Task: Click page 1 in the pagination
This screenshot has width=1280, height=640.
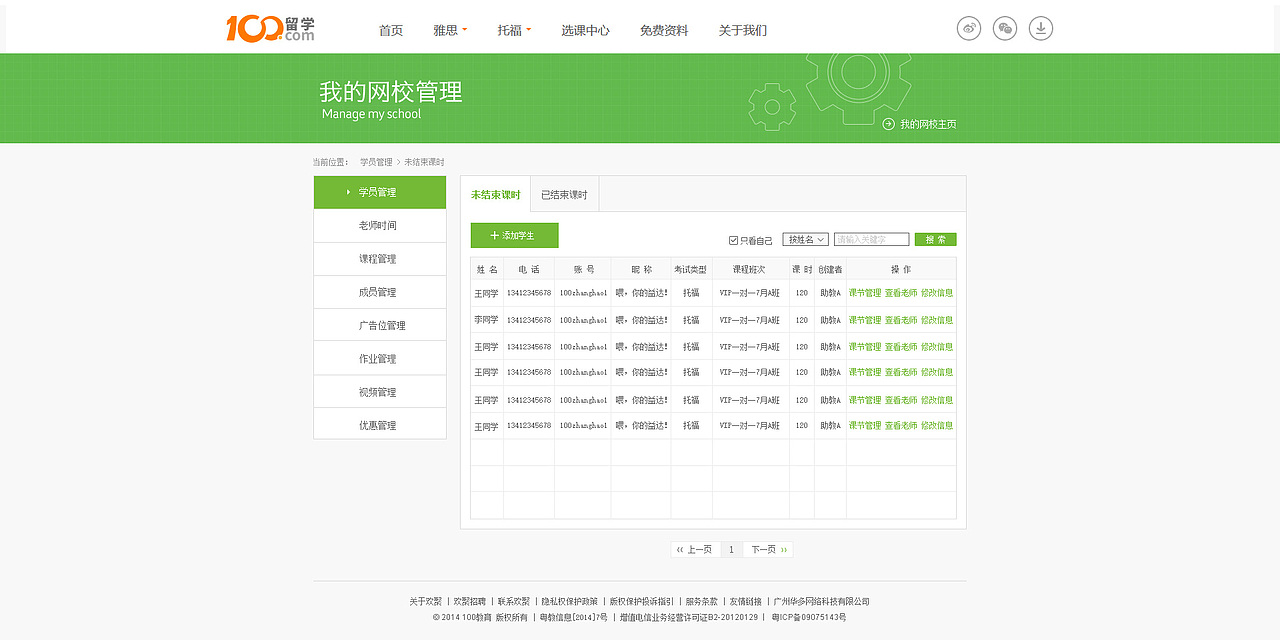Action: pos(731,549)
